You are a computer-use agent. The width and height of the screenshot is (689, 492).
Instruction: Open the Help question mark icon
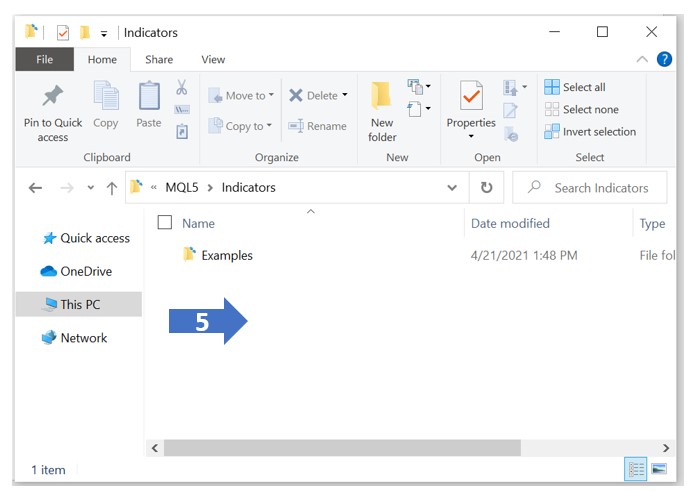coord(664,60)
